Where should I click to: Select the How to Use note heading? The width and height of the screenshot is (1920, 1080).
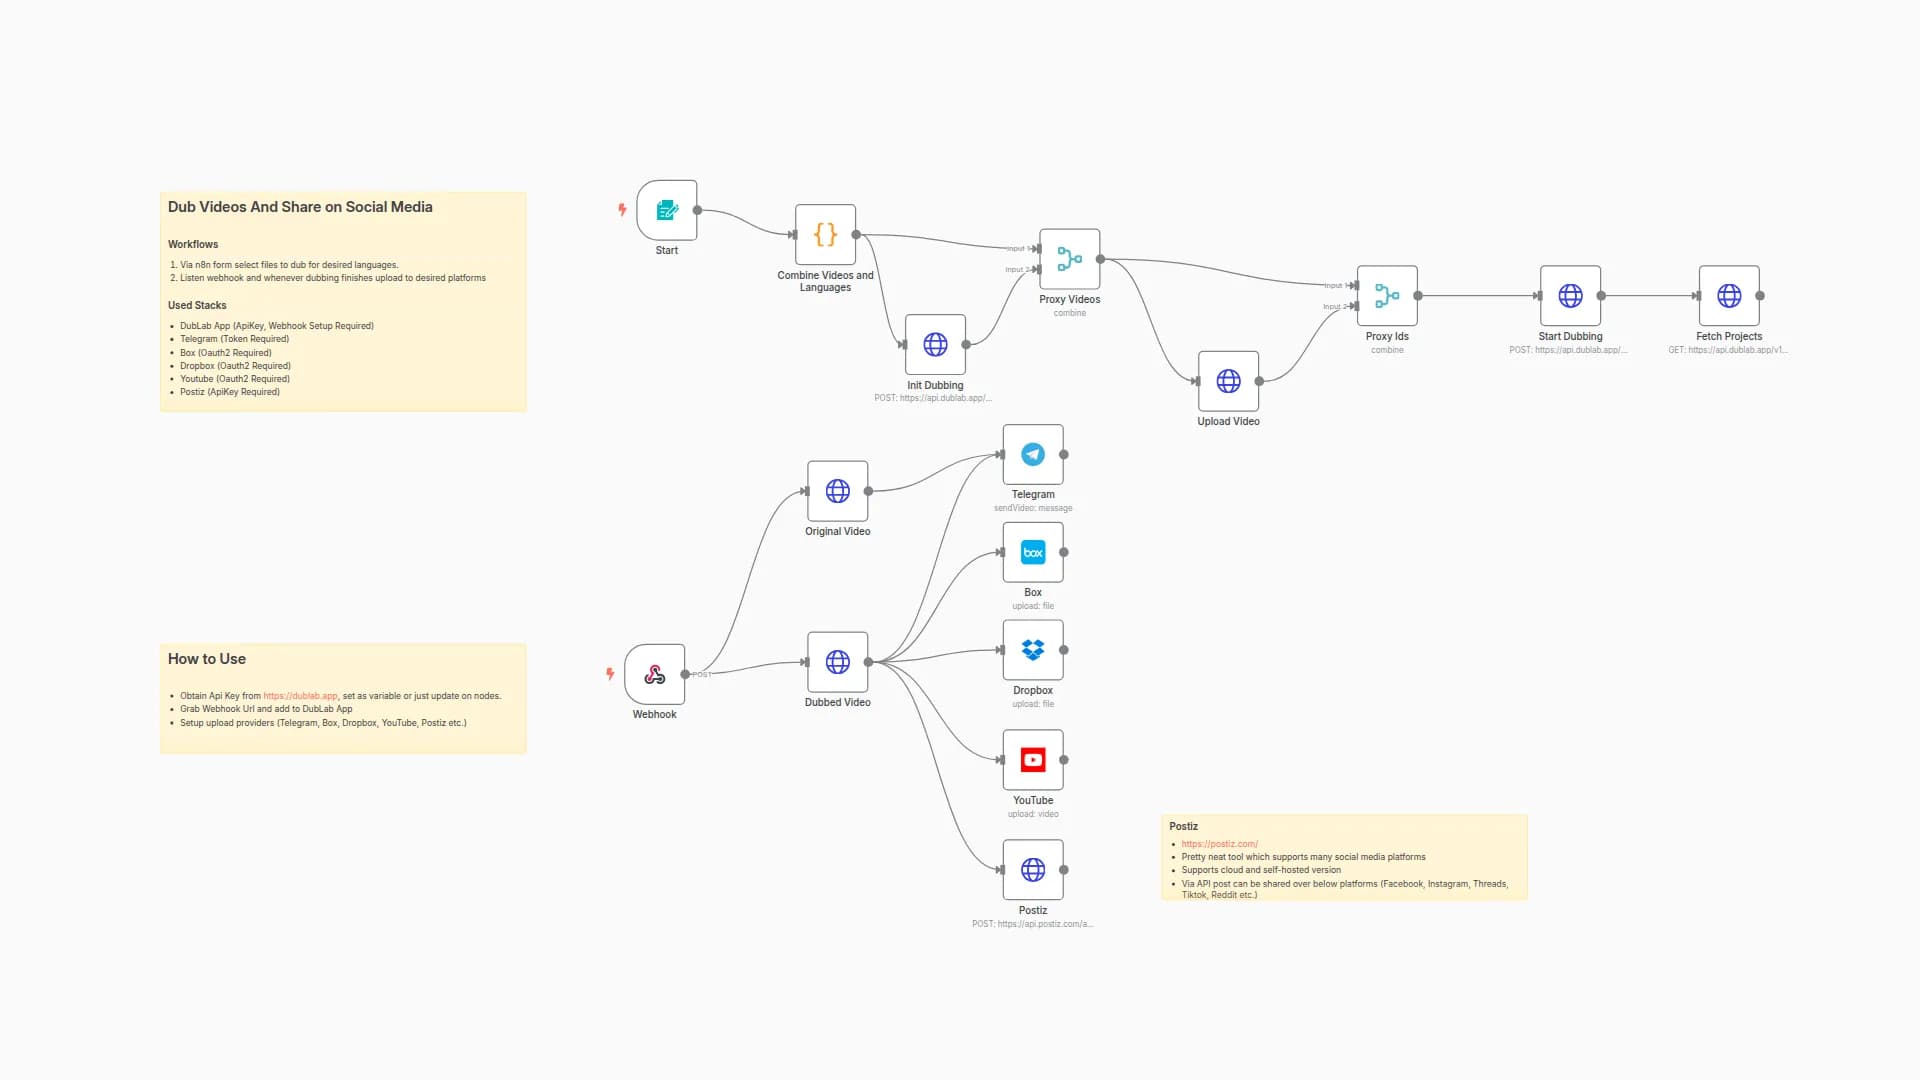point(207,659)
